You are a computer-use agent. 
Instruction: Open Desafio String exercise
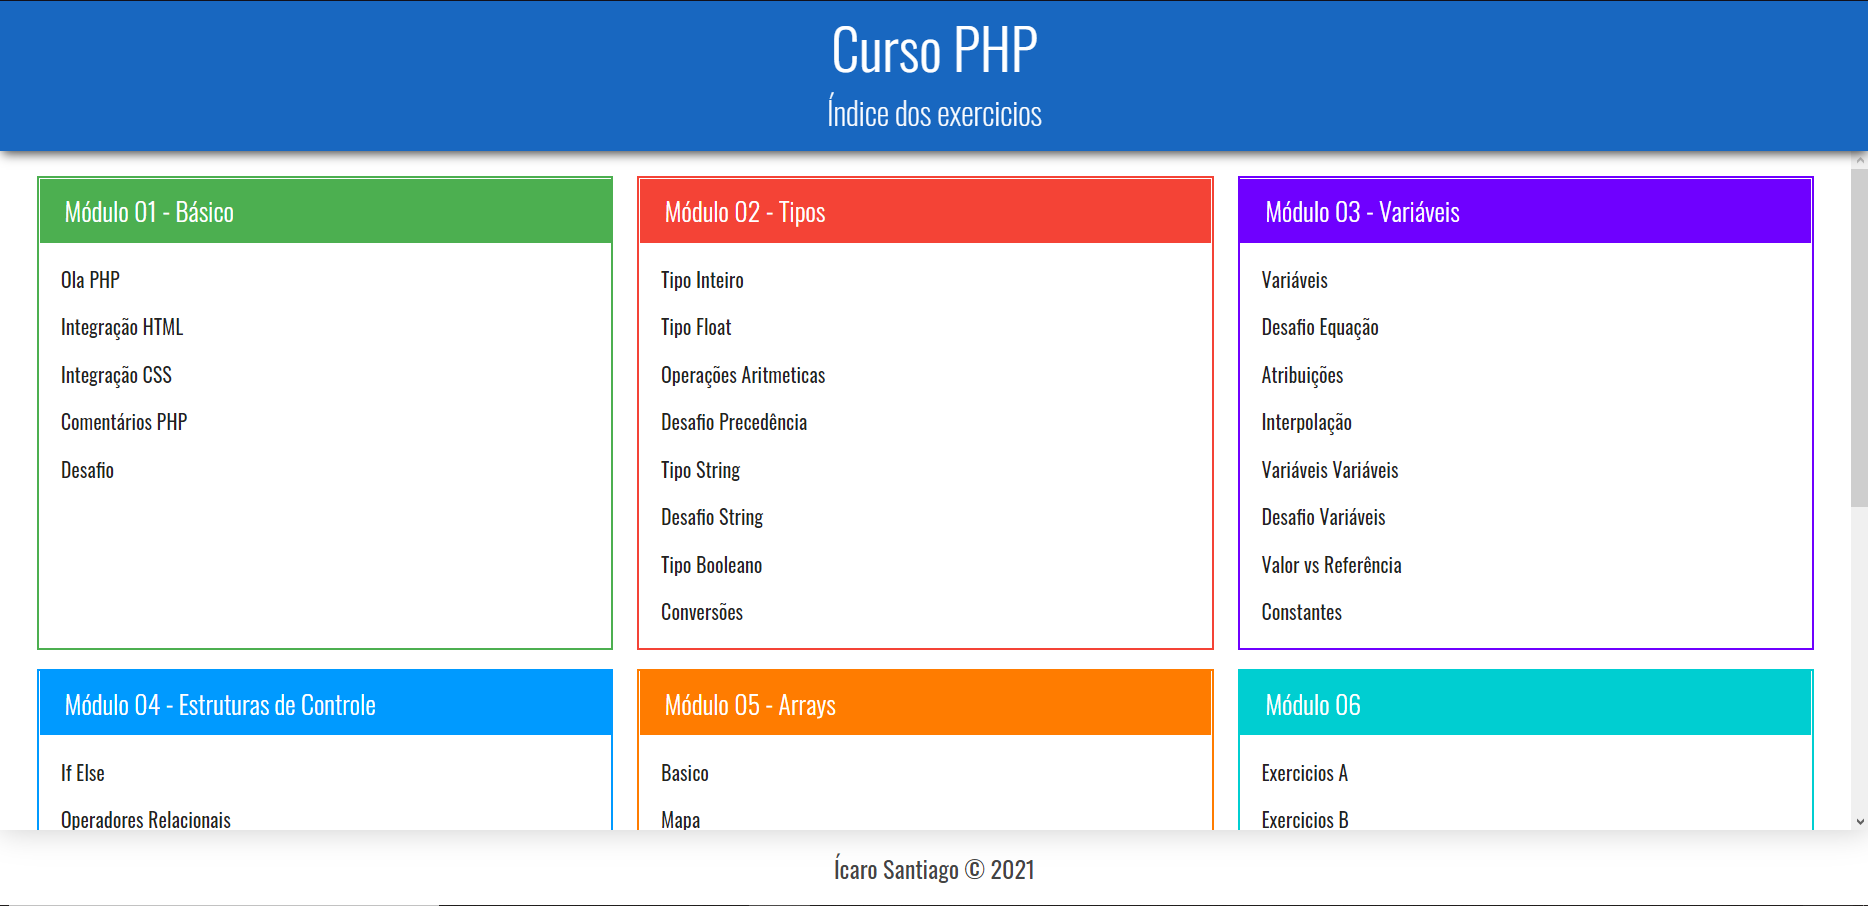[x=712, y=517]
